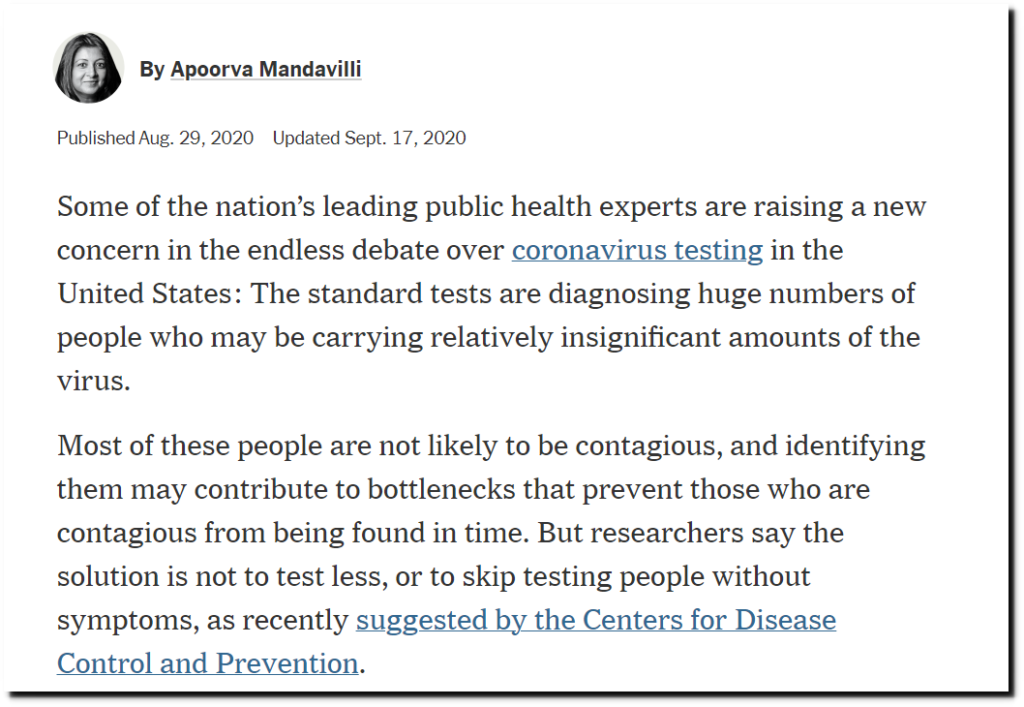Viewport: 1024px width, 707px height.
Task: Follow the 'suggested by the Centers for Disease' link
Action: [x=596, y=620]
